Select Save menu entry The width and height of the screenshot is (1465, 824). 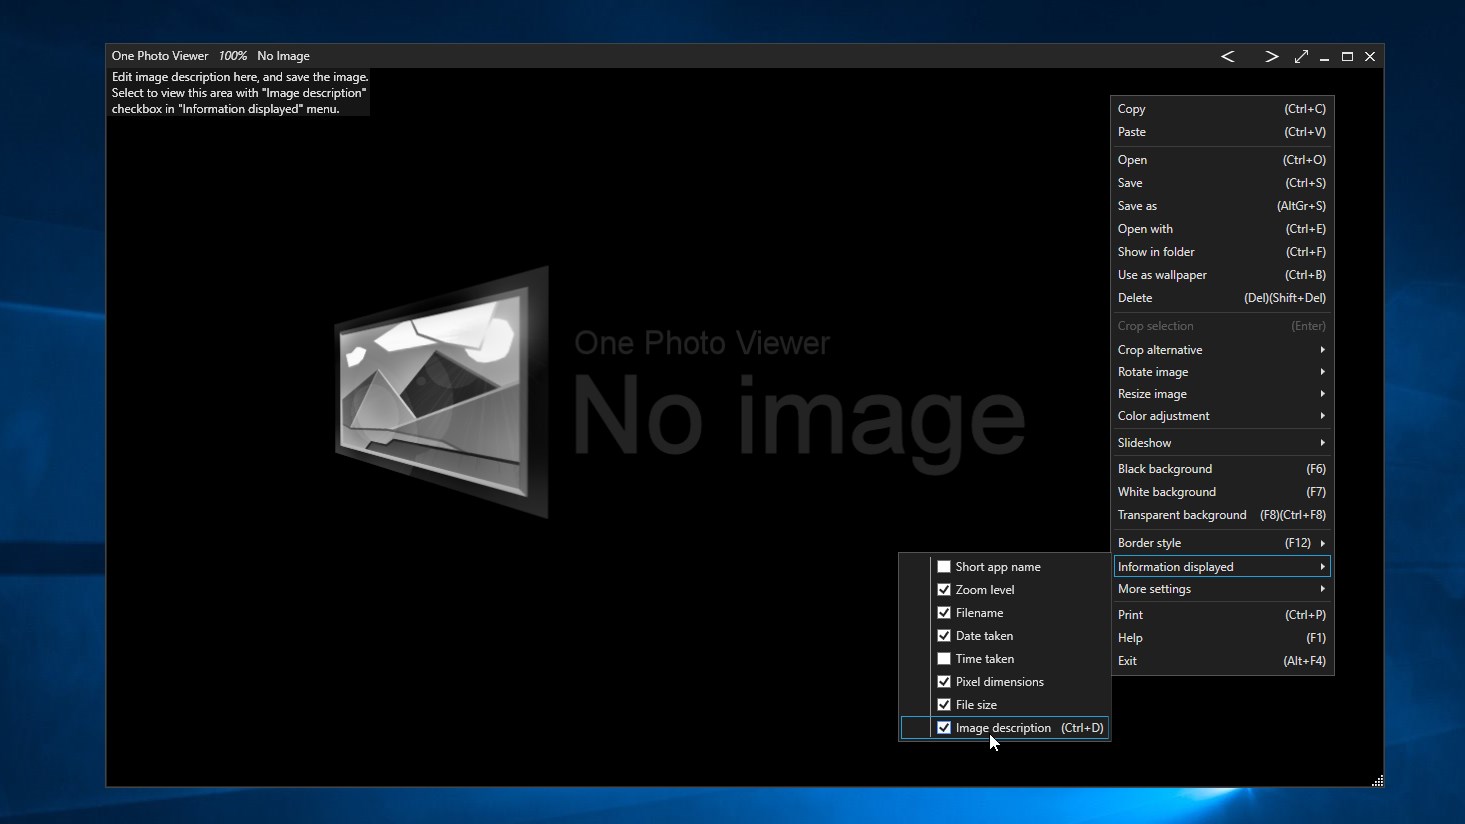(1222, 183)
